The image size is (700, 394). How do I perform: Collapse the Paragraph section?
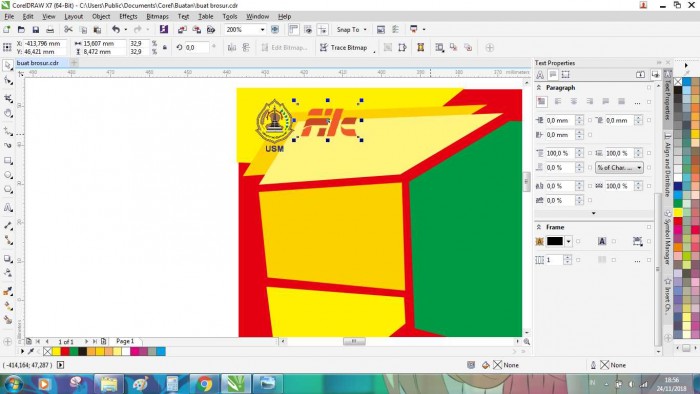539,87
